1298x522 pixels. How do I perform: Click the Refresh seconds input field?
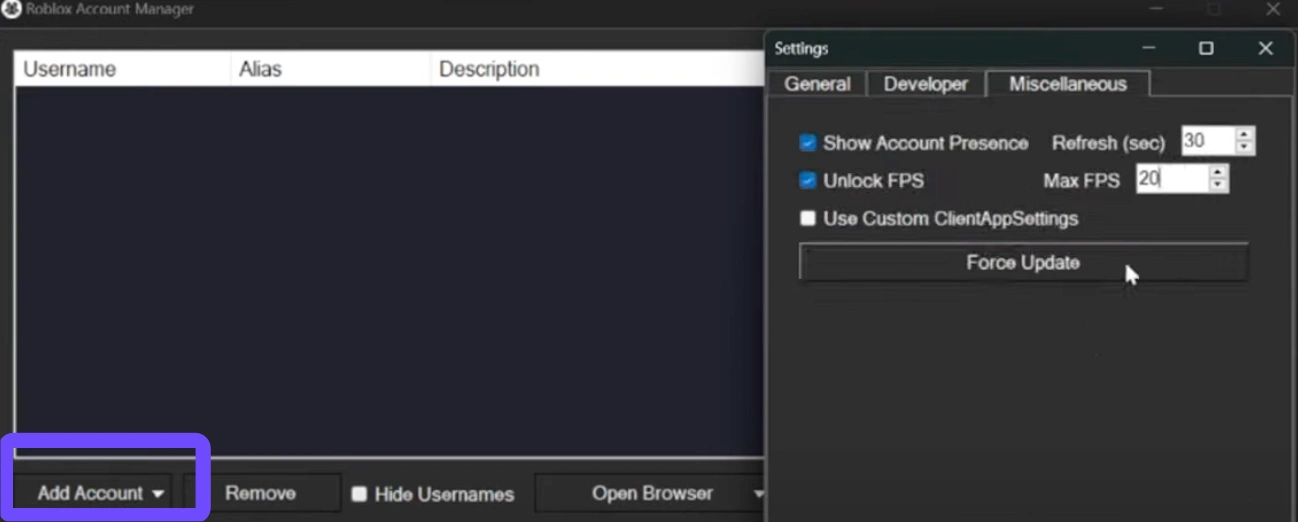point(1207,141)
